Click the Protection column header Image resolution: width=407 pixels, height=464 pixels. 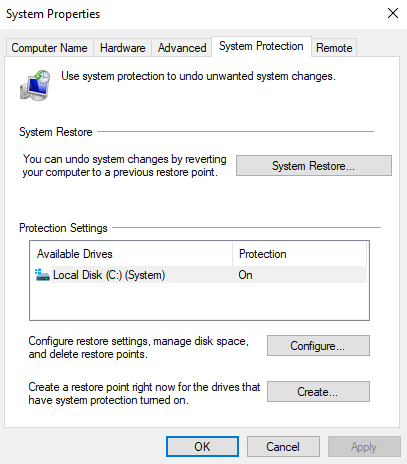coord(299,254)
